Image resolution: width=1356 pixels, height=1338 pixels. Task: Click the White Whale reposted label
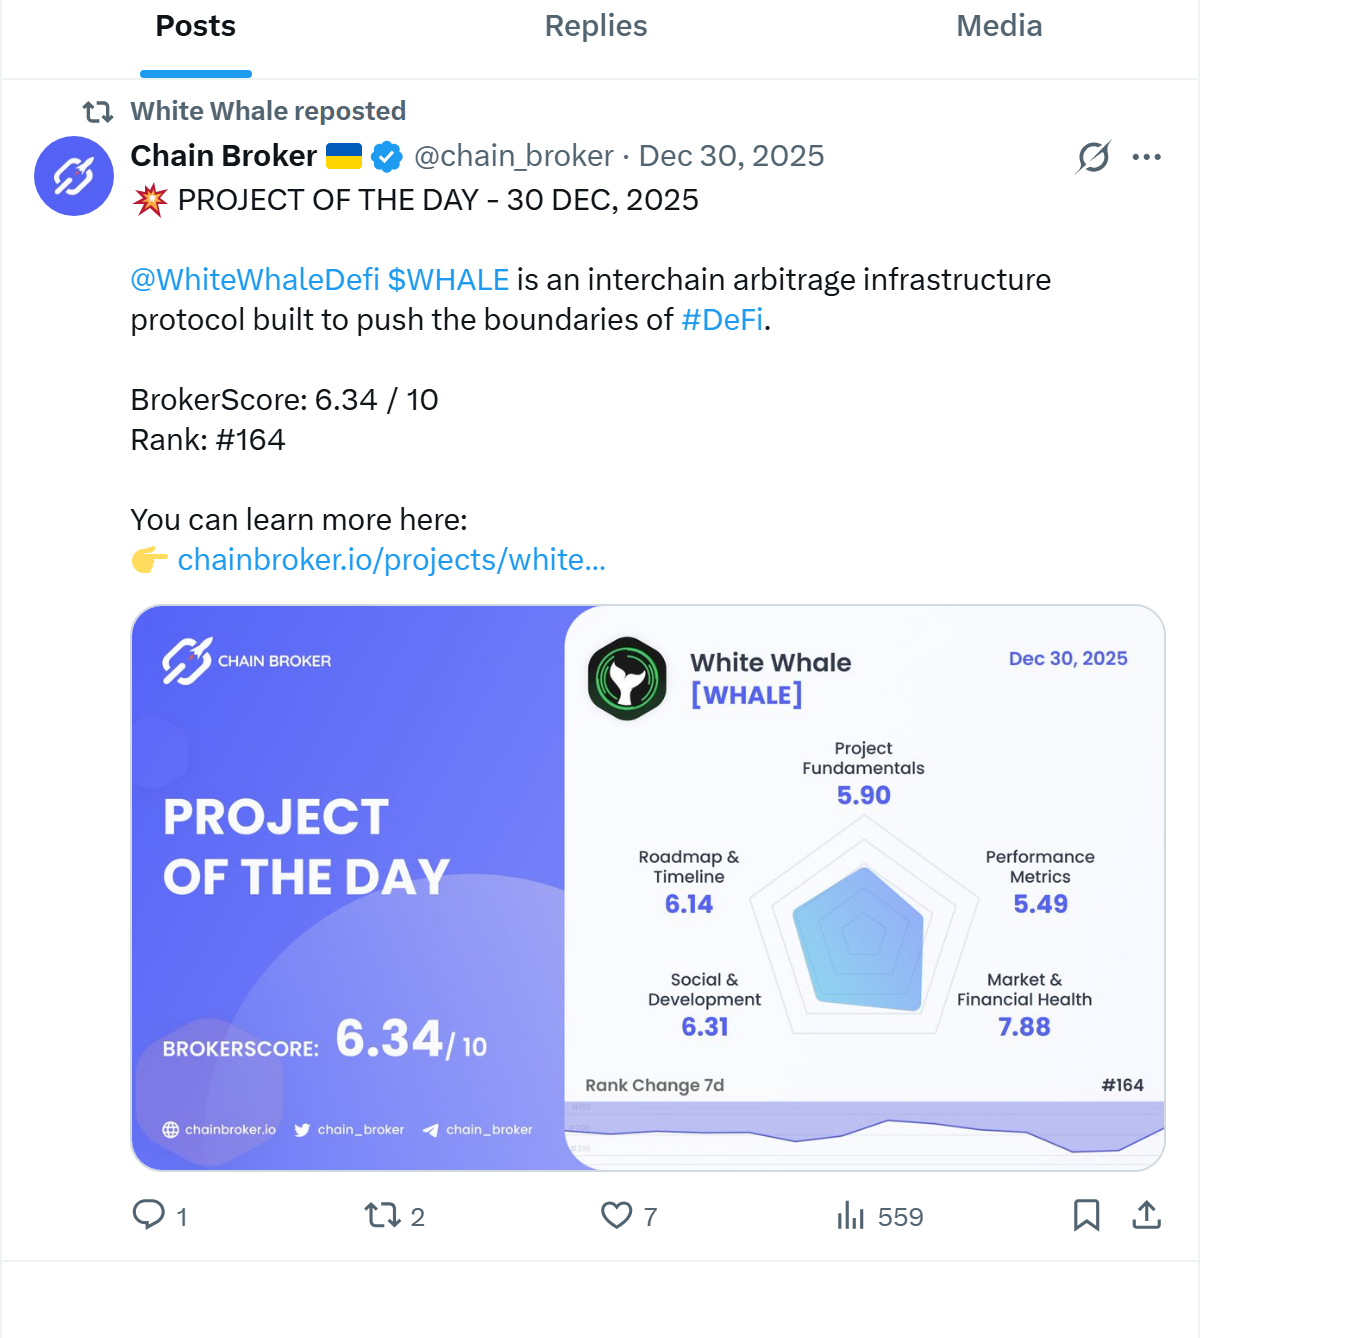(x=268, y=111)
